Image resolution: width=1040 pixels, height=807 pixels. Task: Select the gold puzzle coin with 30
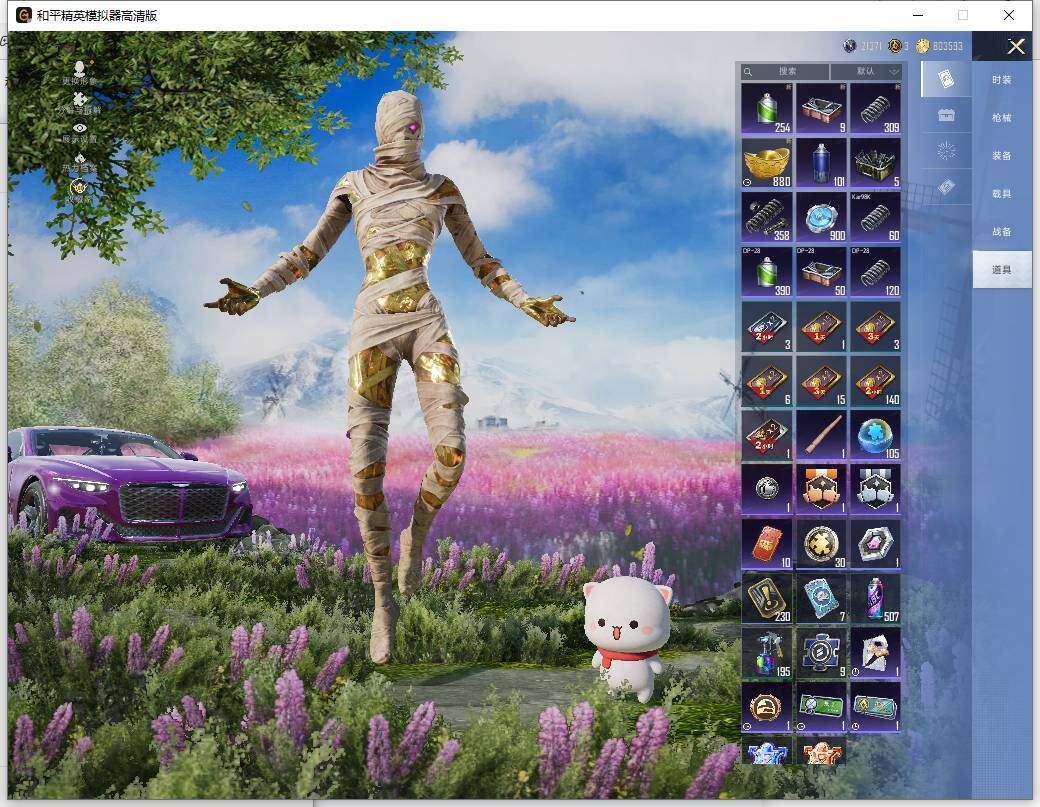click(x=821, y=544)
